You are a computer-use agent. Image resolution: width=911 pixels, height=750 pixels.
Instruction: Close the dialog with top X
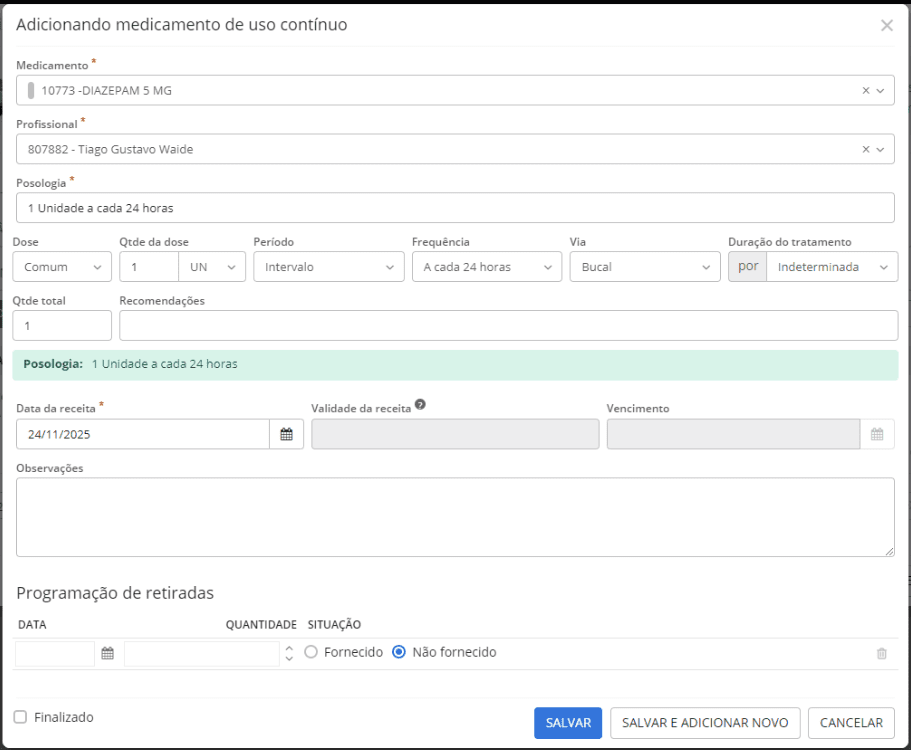(886, 26)
